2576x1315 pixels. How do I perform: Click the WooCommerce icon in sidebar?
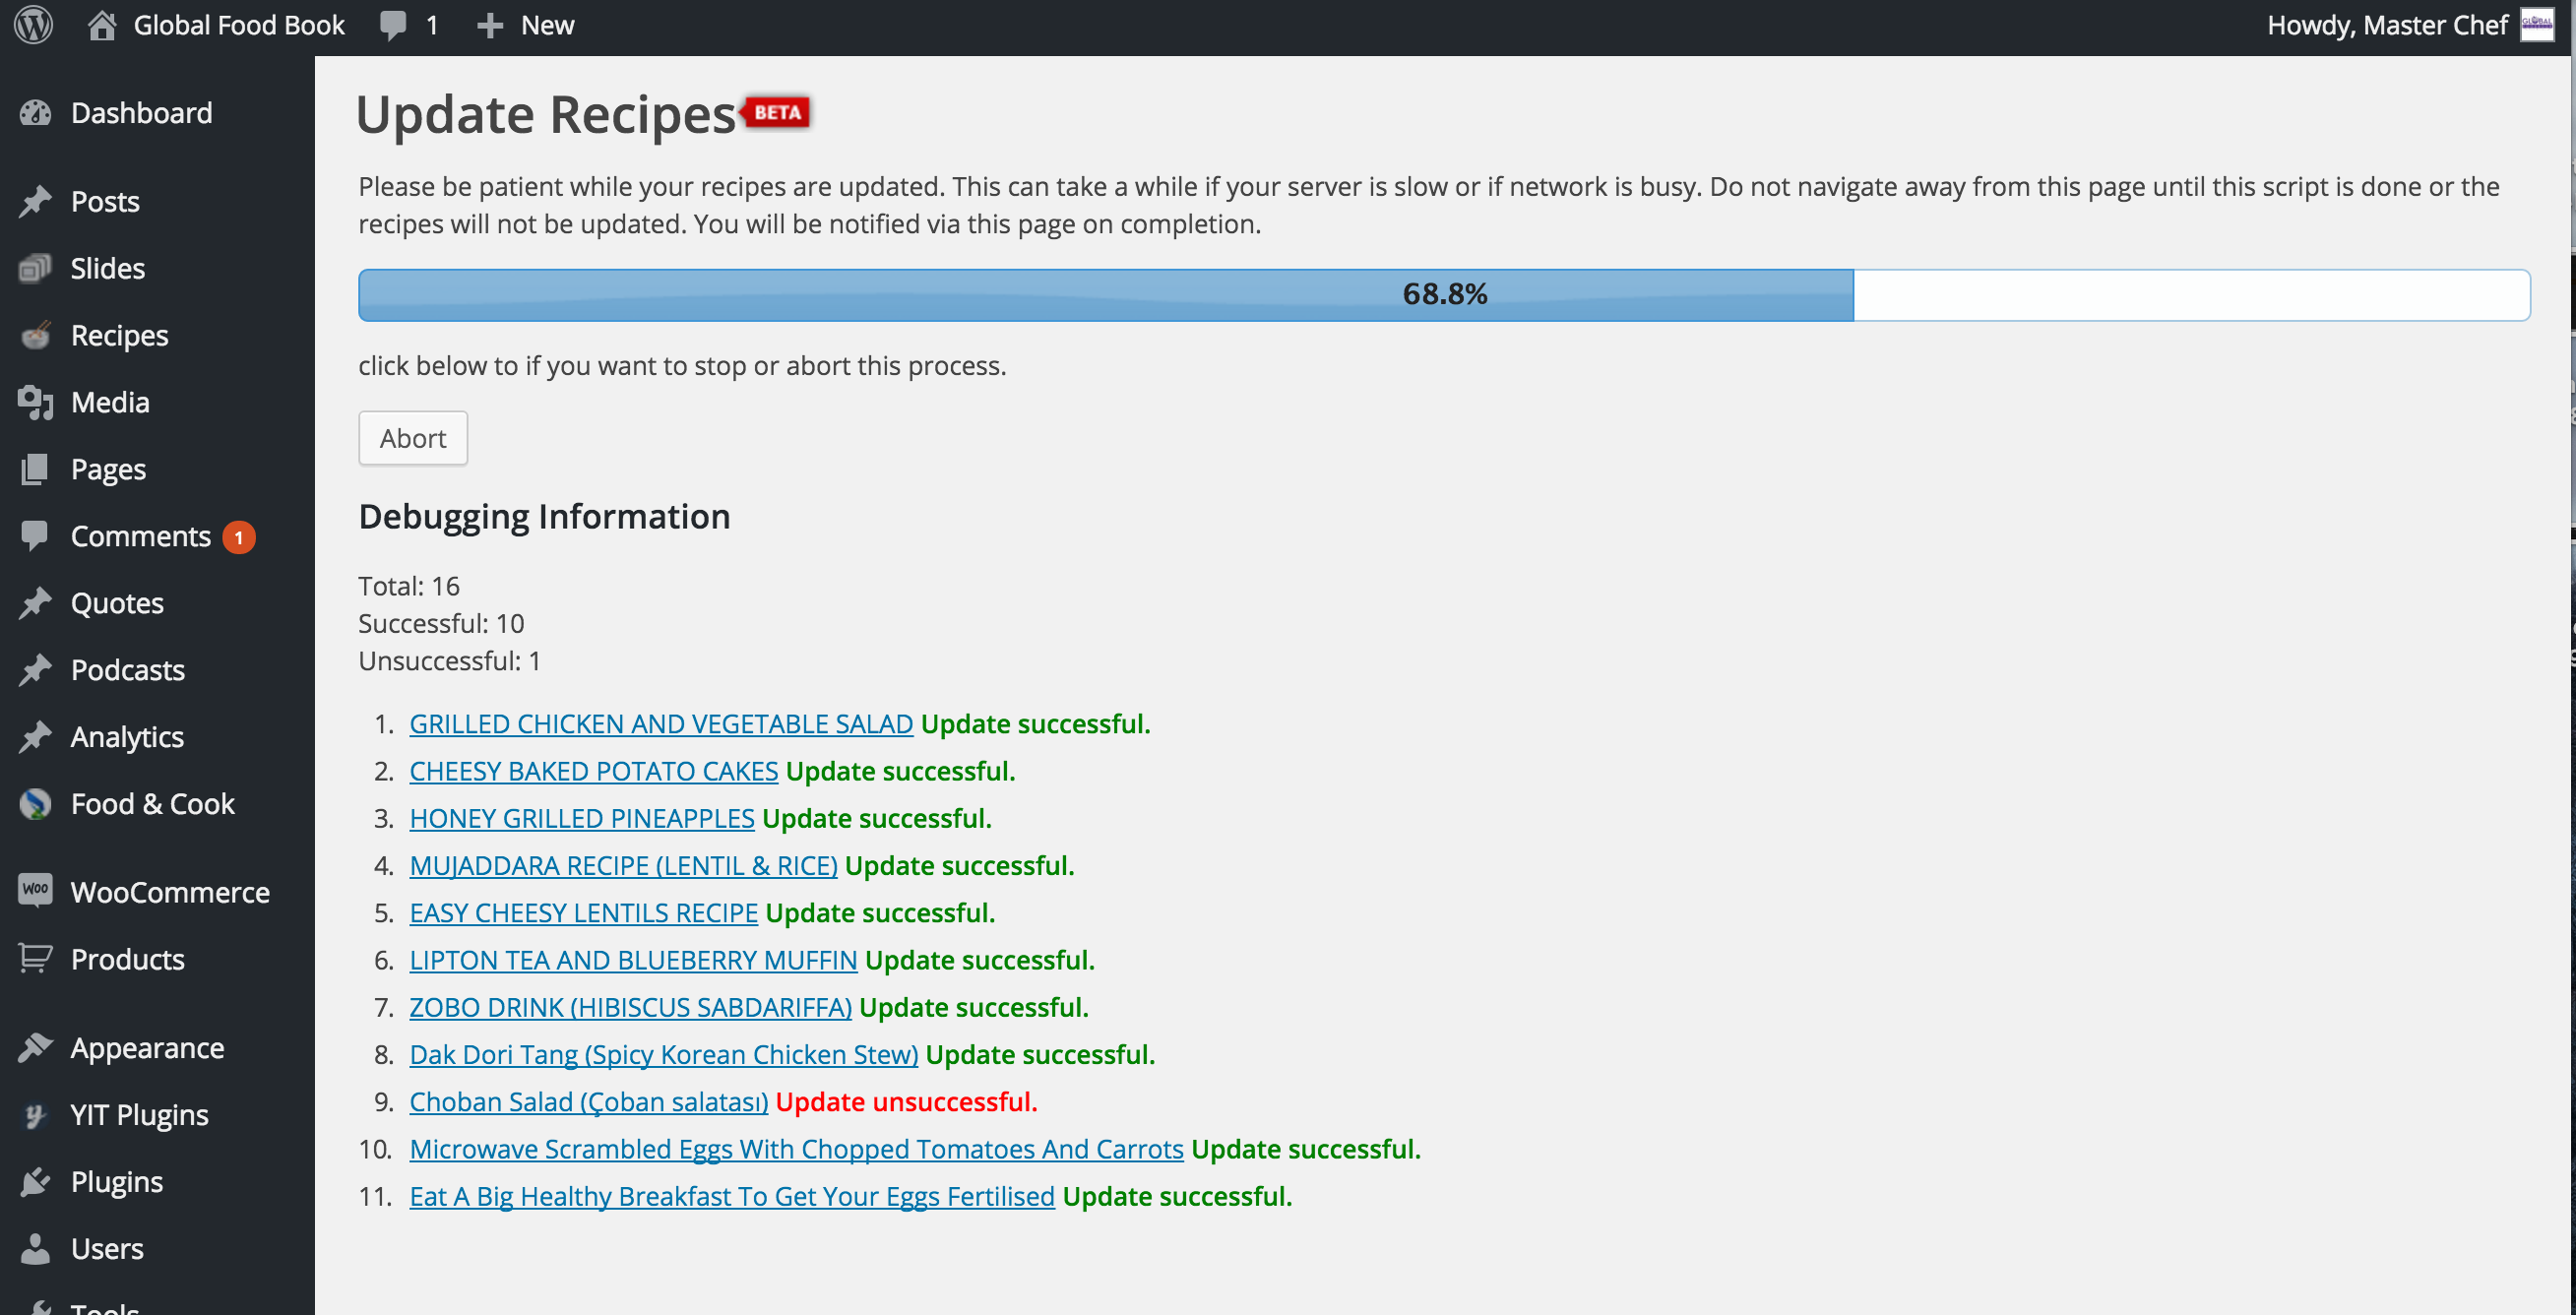tap(35, 889)
